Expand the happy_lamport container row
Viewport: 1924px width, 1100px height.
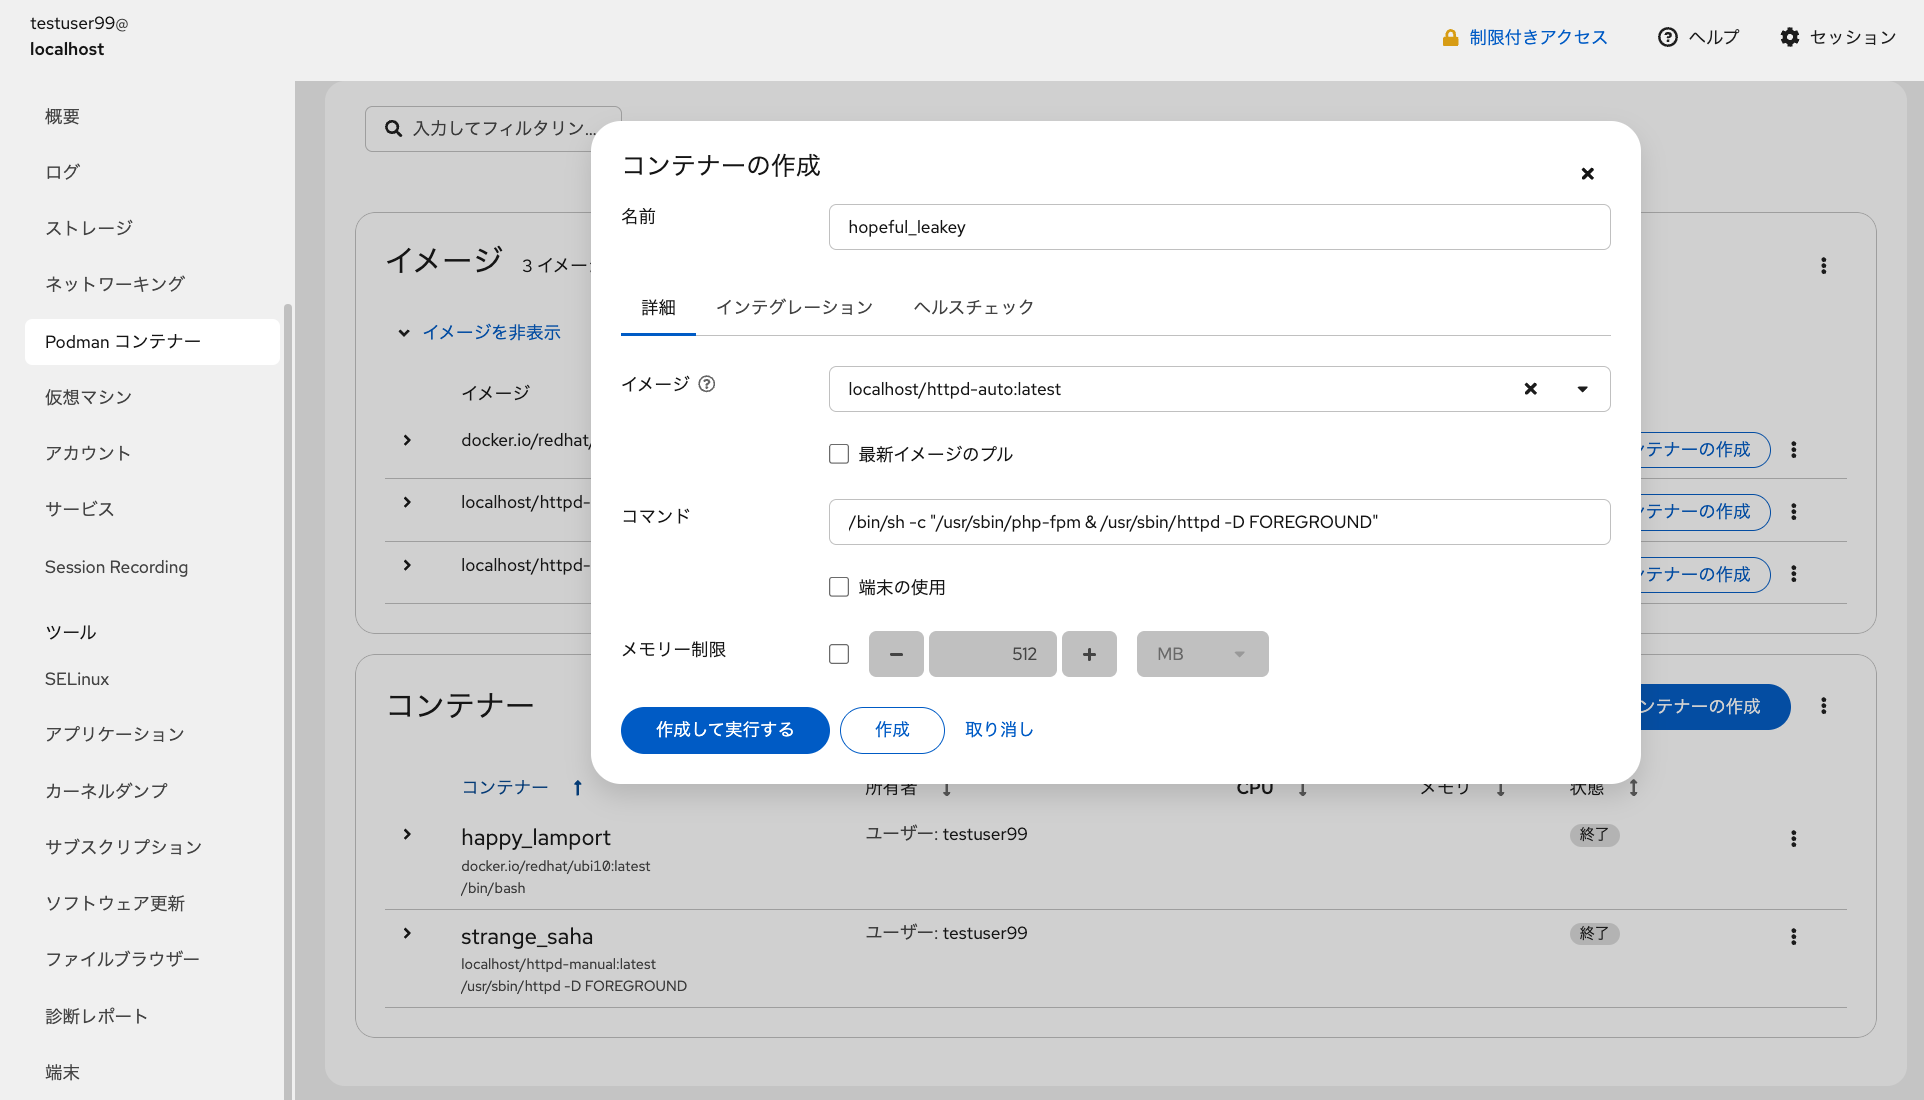pyautogui.click(x=407, y=834)
